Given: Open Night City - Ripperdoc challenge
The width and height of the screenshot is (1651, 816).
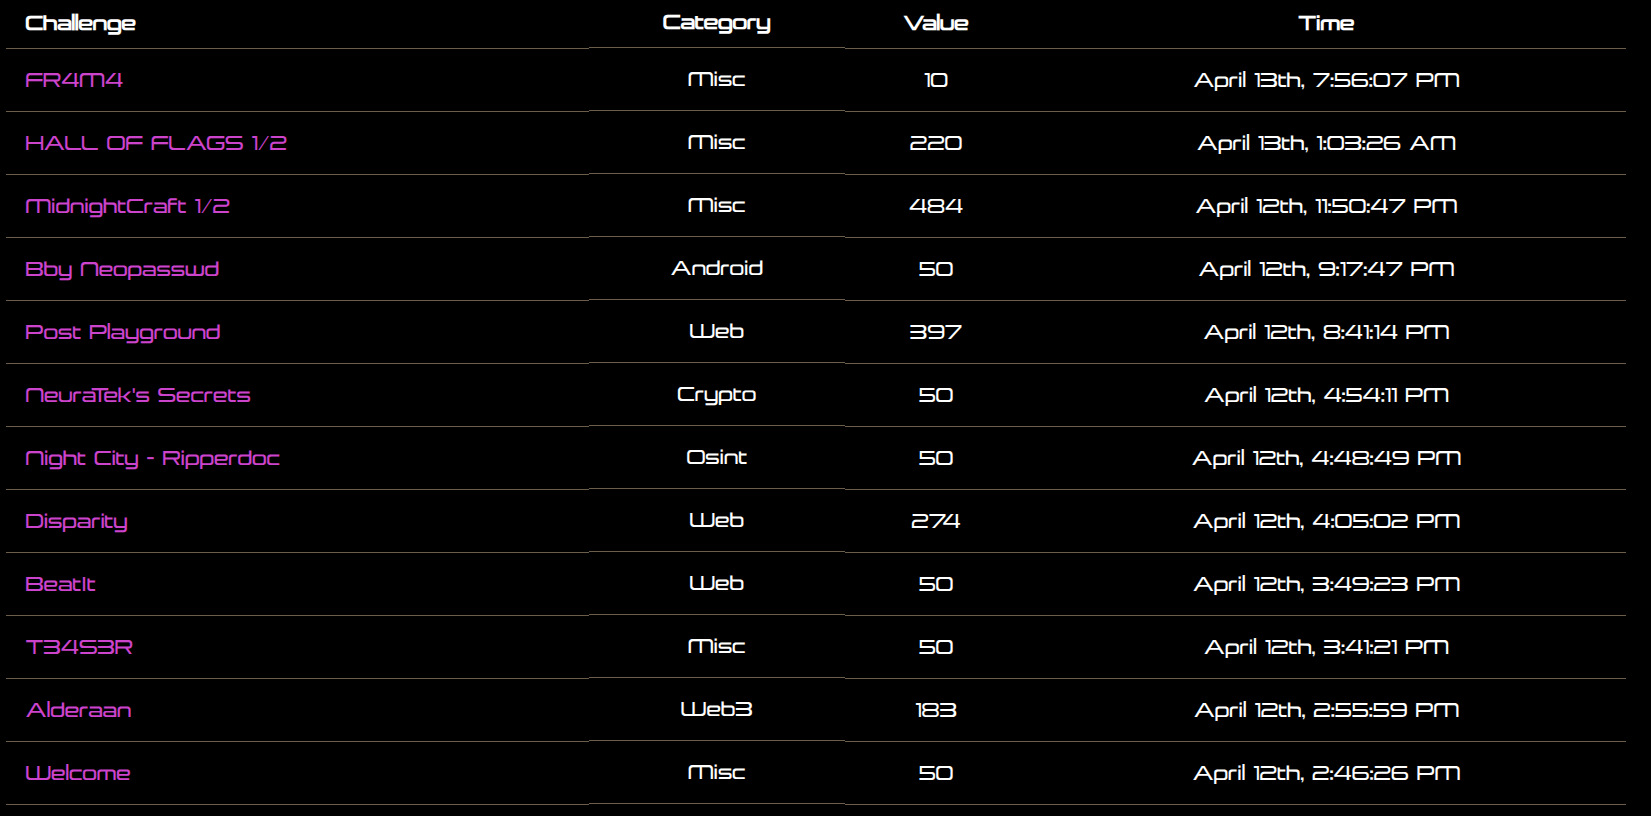Looking at the screenshot, I should pyautogui.click(x=153, y=458).
